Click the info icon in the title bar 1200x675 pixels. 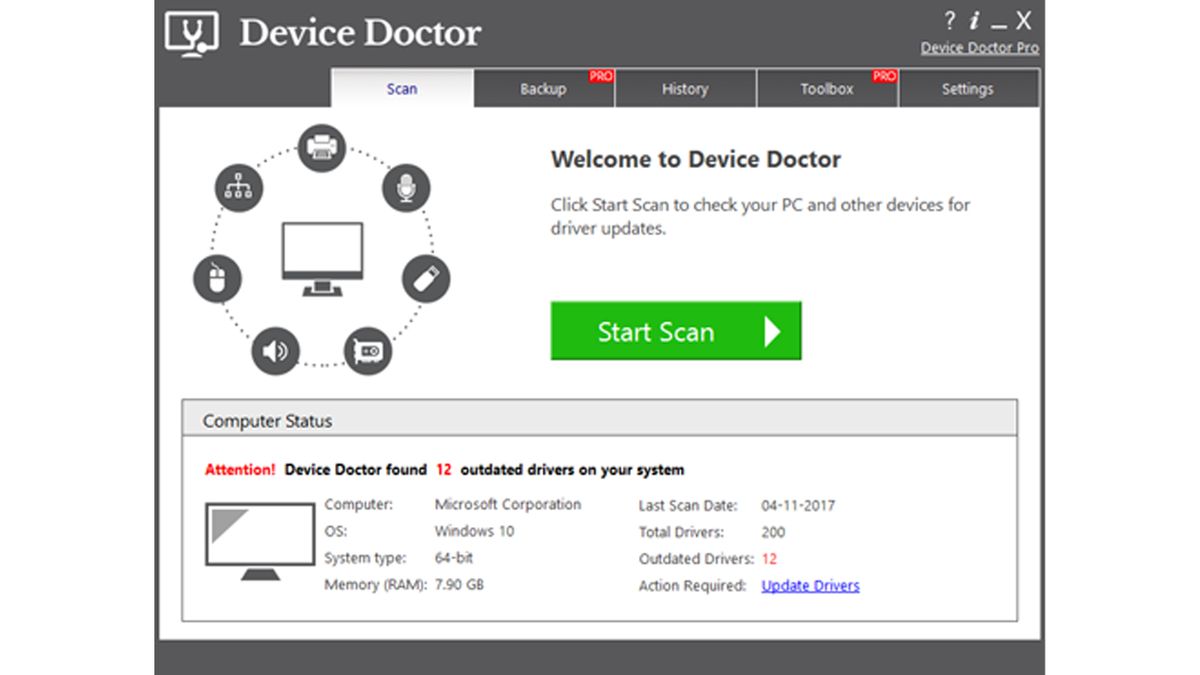coord(973,20)
